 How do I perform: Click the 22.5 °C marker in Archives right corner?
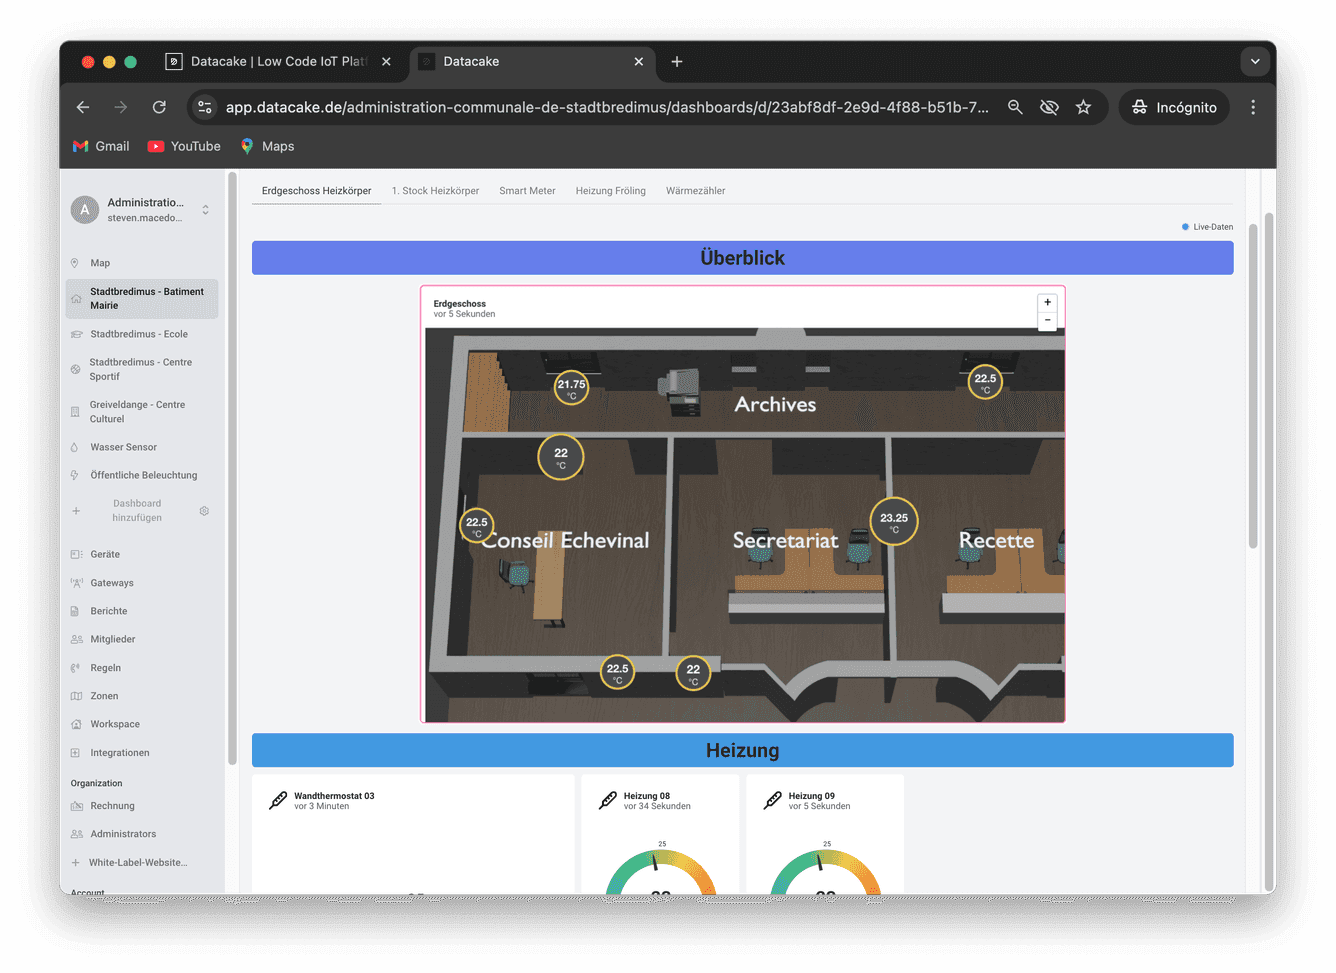[985, 381]
